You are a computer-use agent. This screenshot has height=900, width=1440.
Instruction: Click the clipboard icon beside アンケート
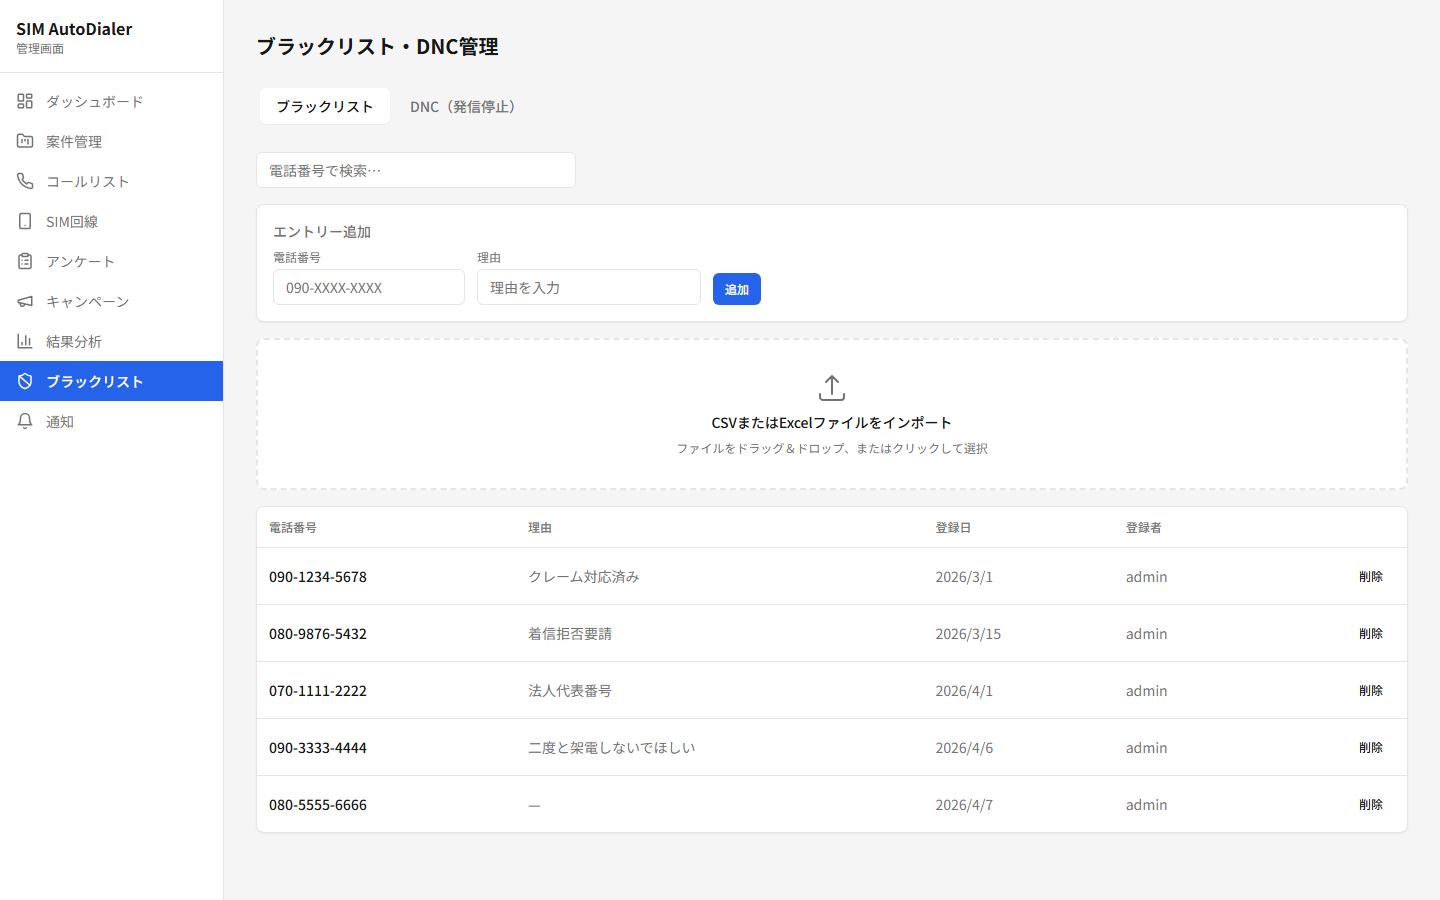tap(25, 261)
